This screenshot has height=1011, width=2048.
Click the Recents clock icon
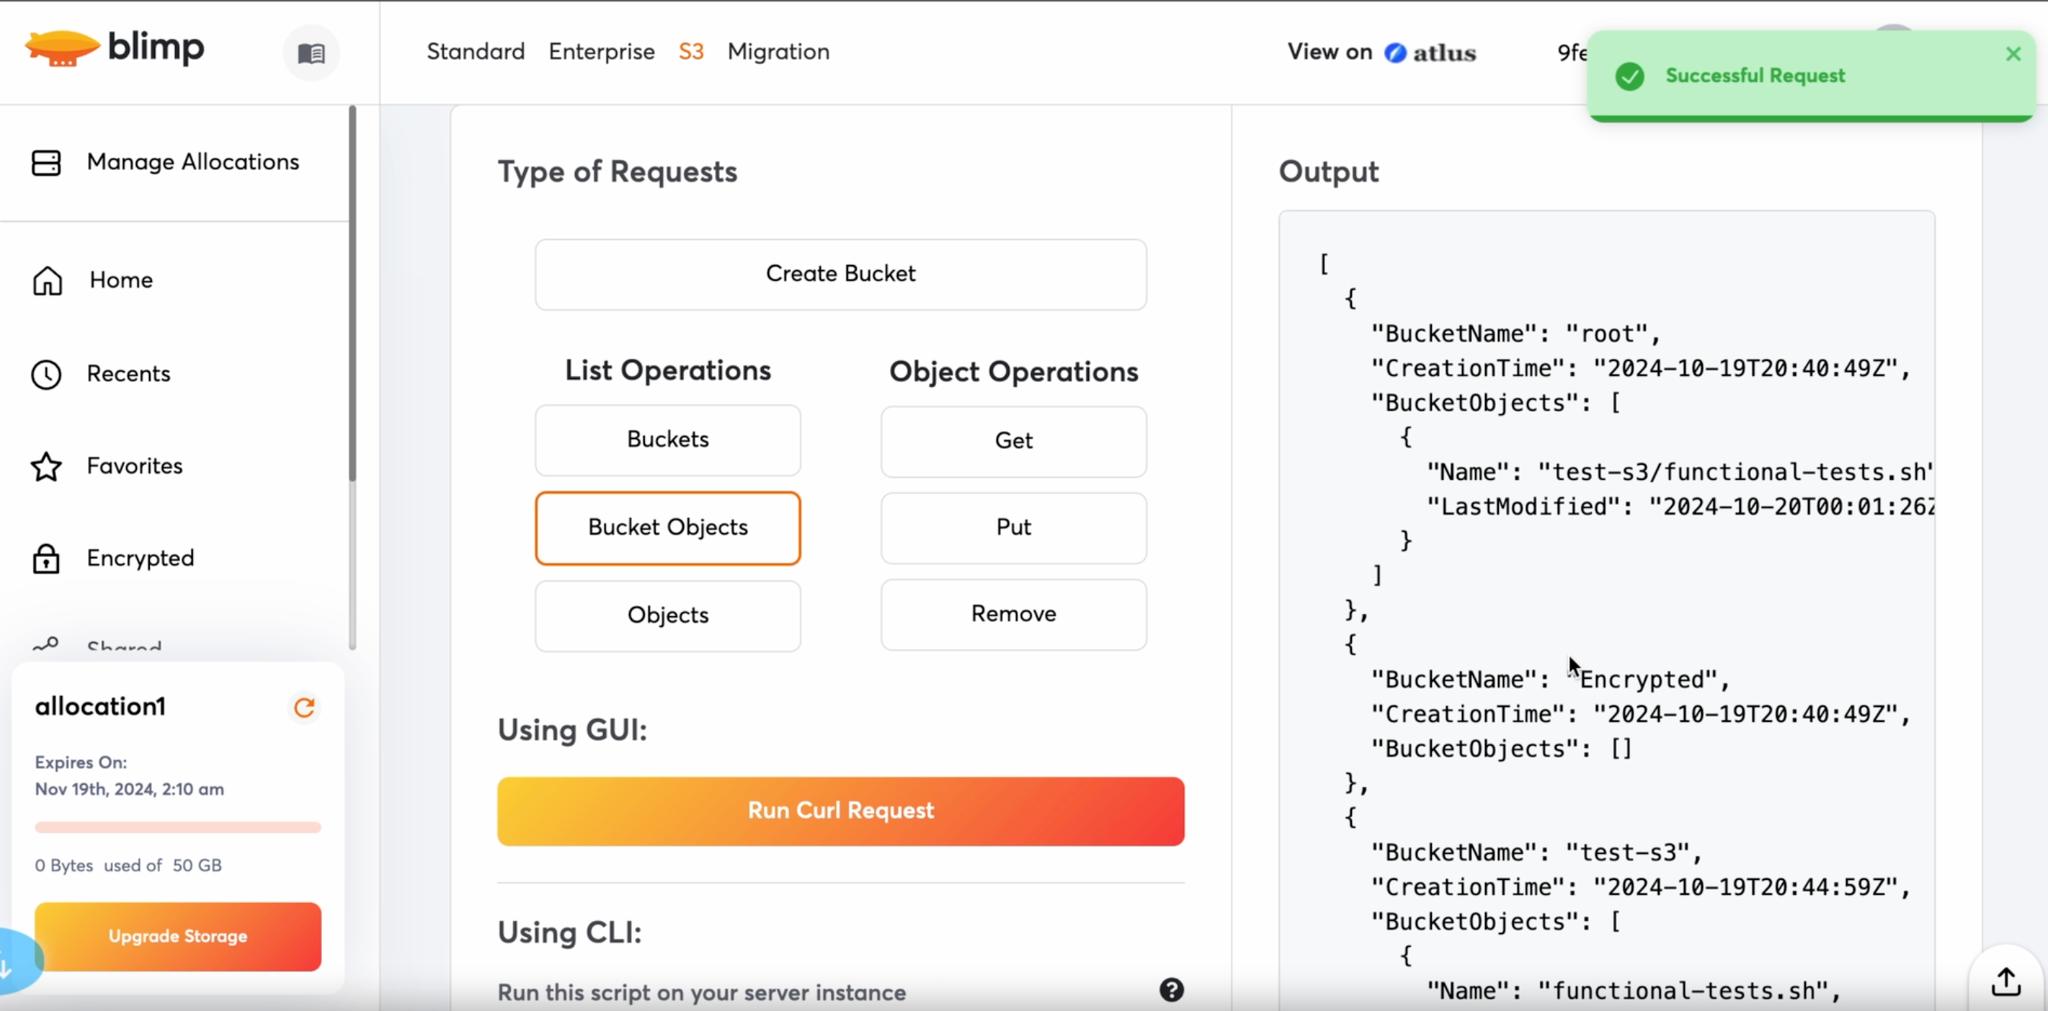[x=46, y=374]
